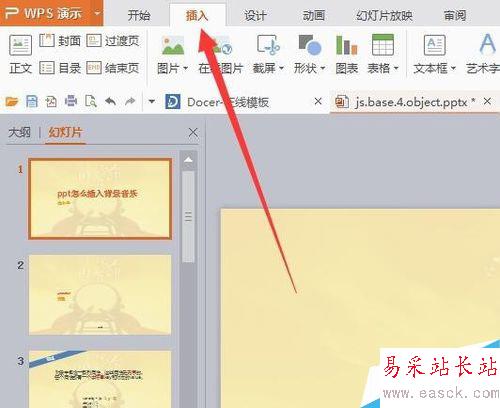Click the 截屏 screenshot icon

pos(268,45)
